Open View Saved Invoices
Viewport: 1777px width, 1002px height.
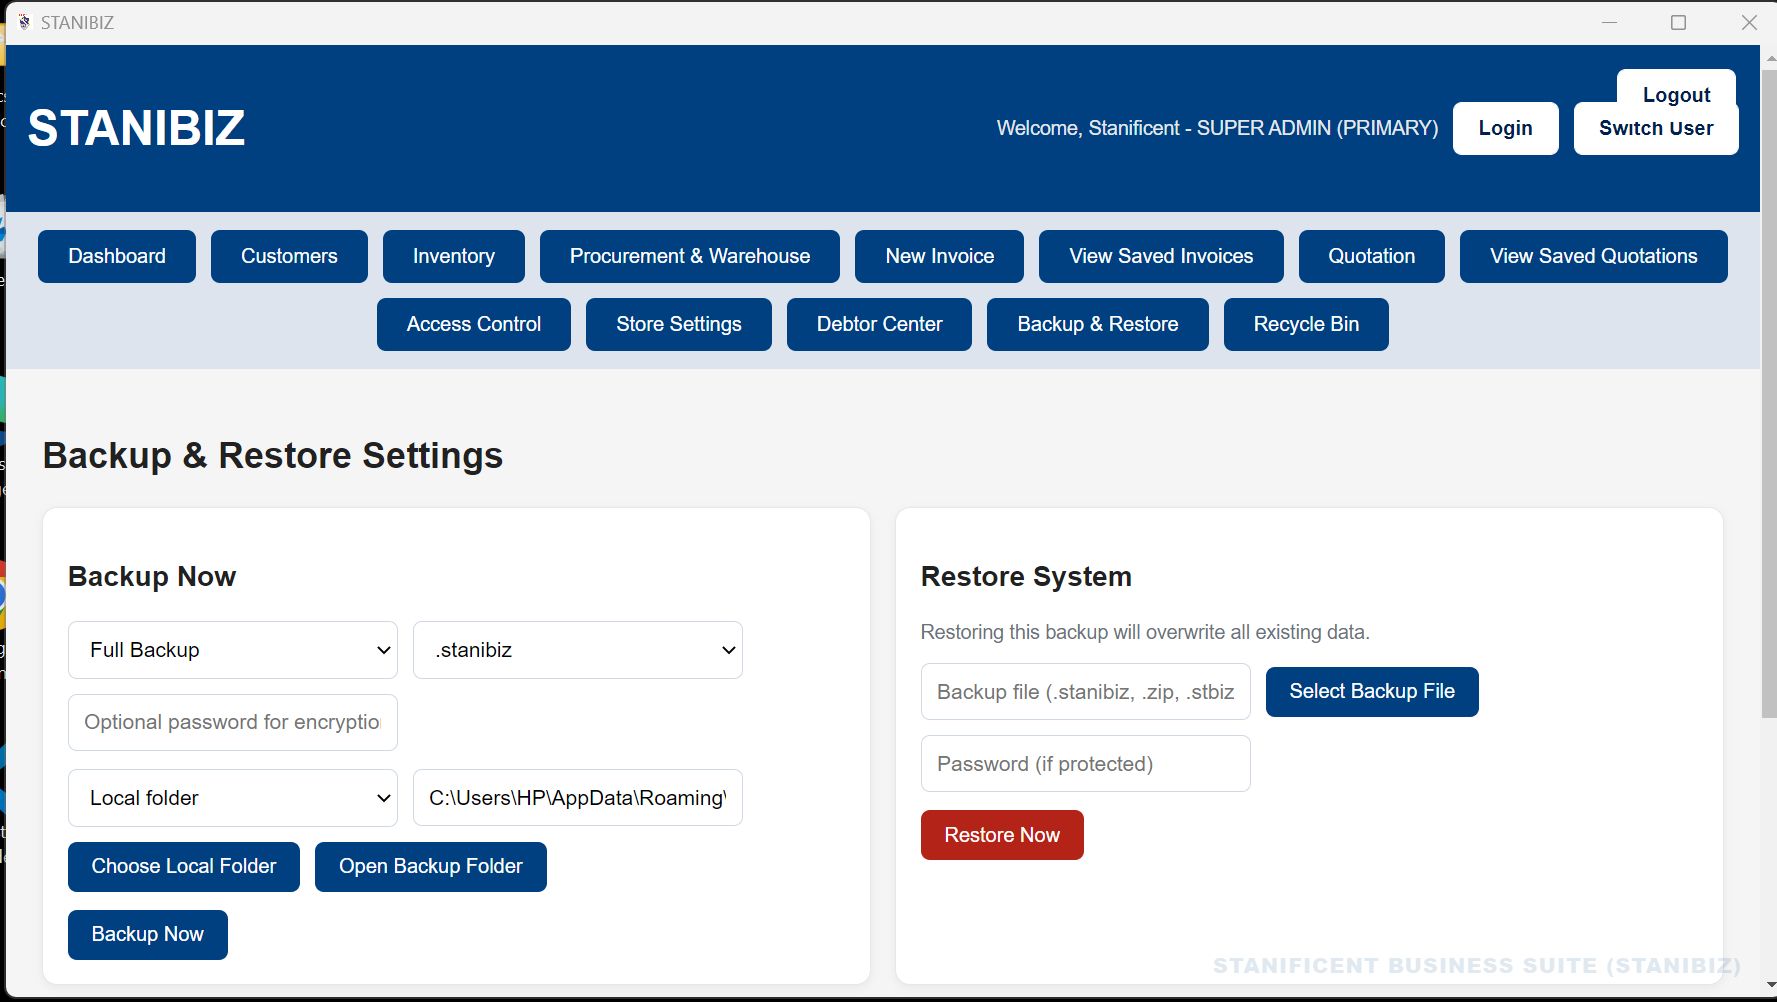[1160, 256]
